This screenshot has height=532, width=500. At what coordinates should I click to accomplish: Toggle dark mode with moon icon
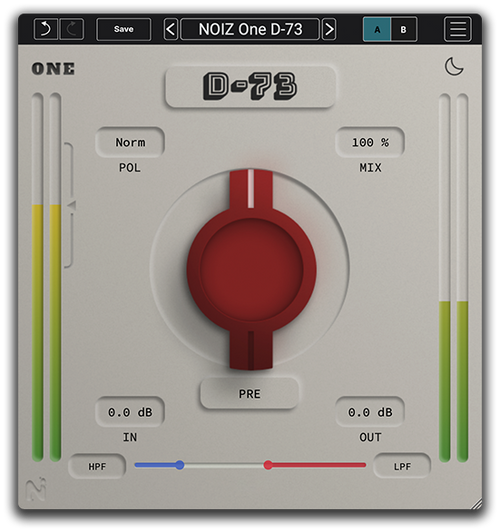[x=454, y=66]
